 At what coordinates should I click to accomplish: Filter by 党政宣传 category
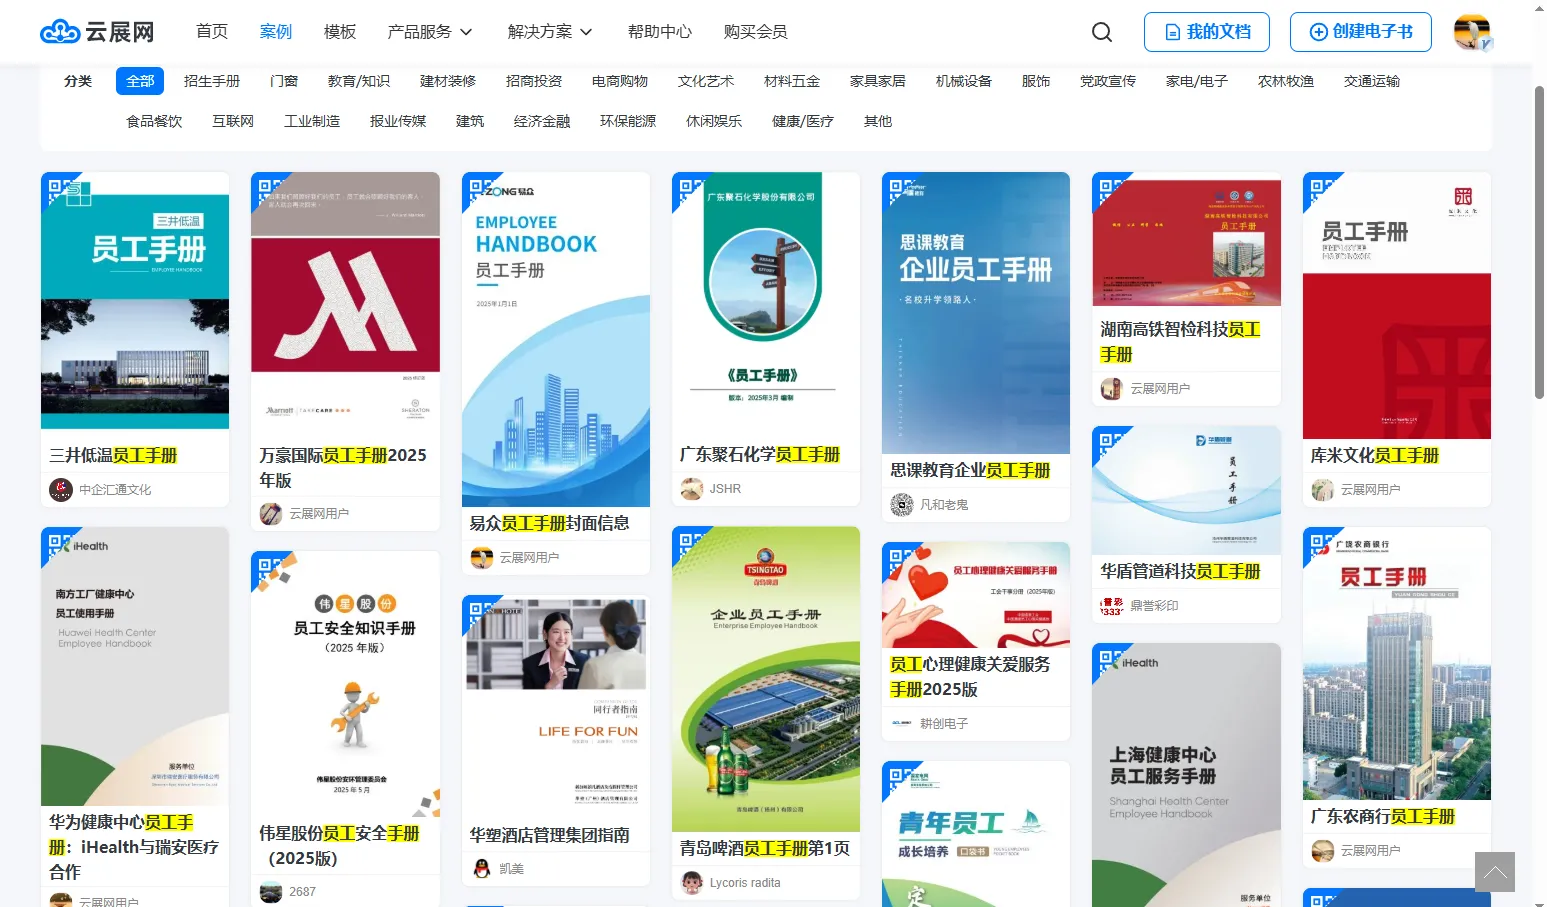click(x=1108, y=81)
